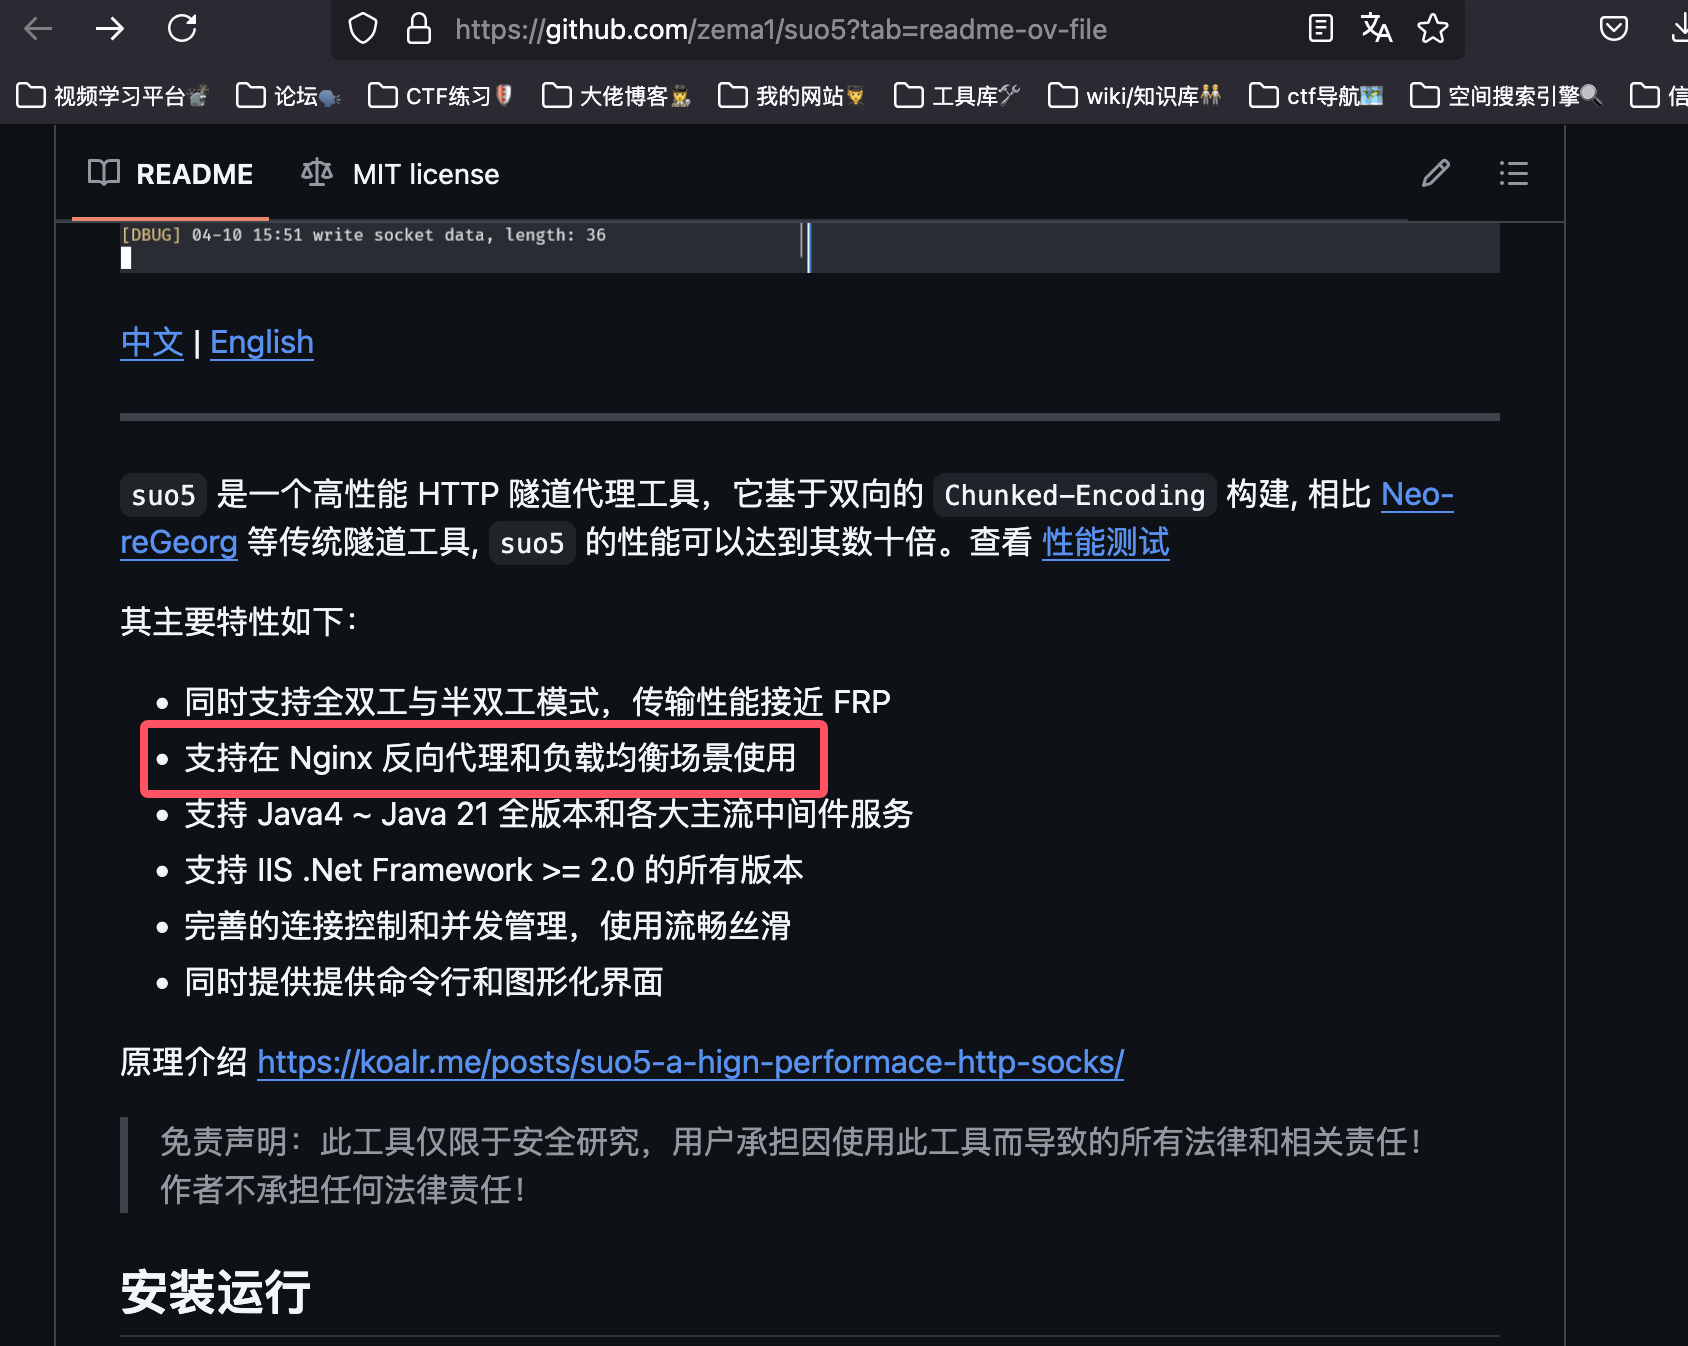
Task: Open the README outline list icon
Action: pyautogui.click(x=1513, y=174)
